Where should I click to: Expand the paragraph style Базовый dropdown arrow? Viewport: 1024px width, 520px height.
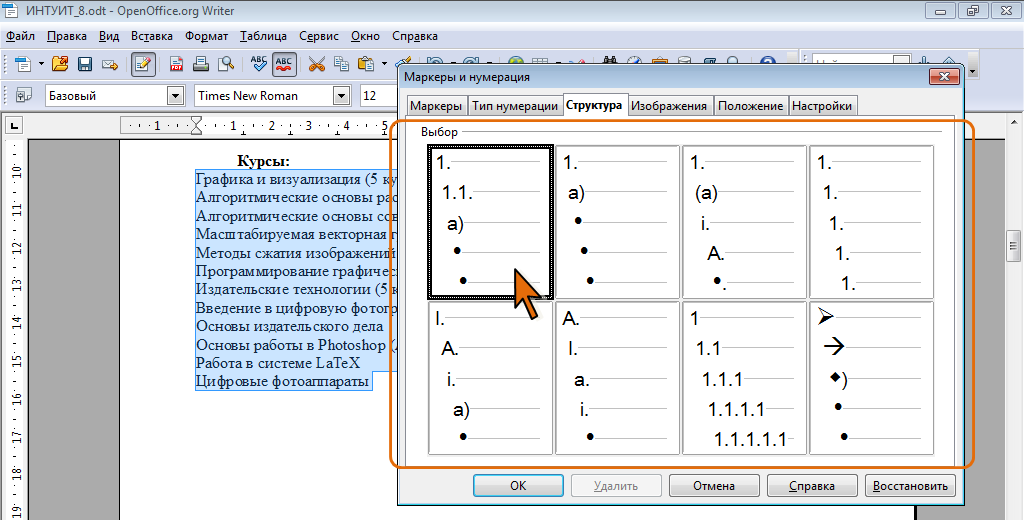point(175,96)
